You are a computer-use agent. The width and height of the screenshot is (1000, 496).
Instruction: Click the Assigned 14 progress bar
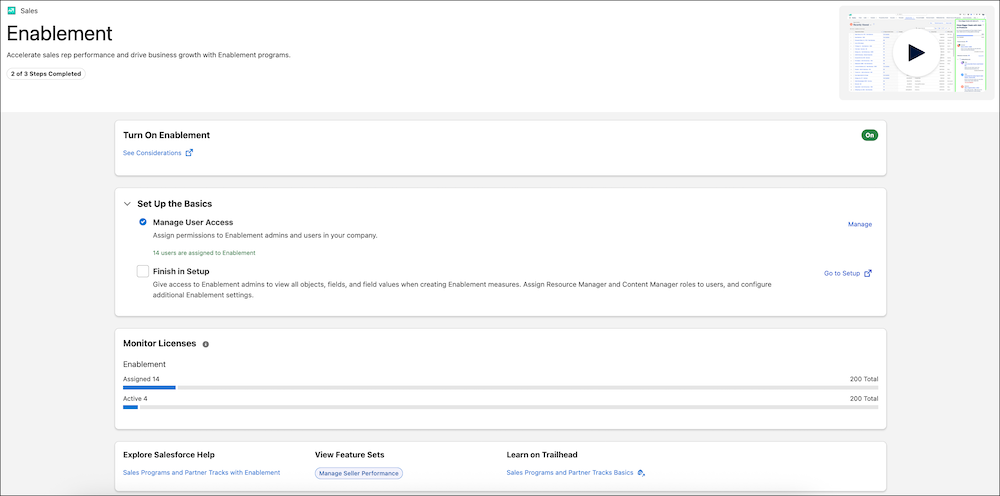[501, 388]
